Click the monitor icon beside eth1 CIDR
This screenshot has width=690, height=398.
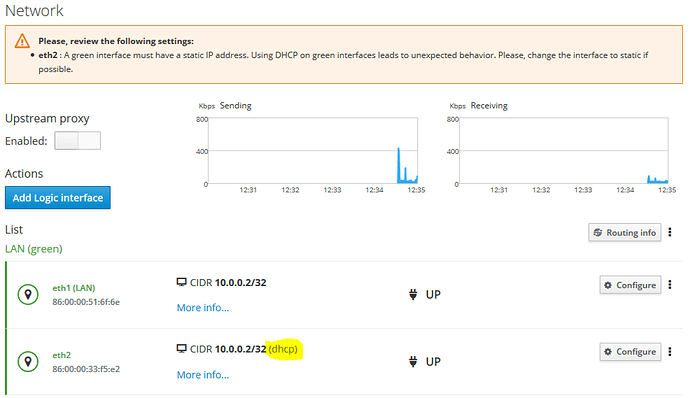[x=181, y=282]
